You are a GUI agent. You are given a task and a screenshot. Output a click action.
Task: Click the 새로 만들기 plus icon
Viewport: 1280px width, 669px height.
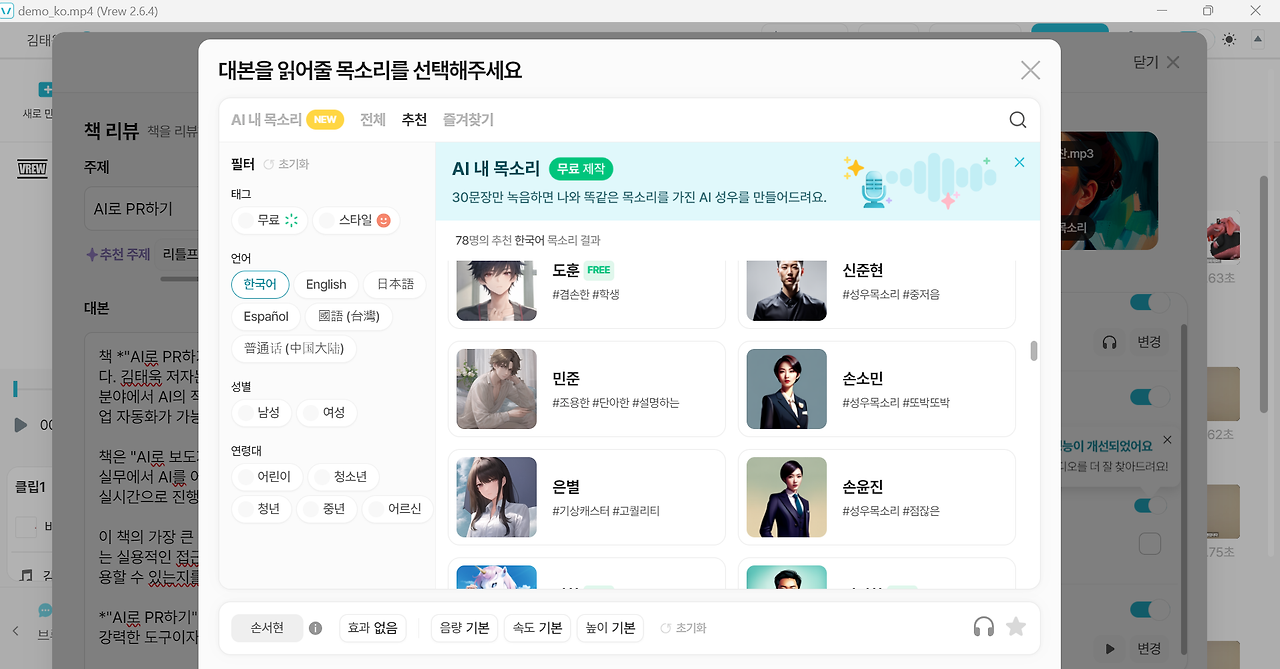[x=45, y=90]
